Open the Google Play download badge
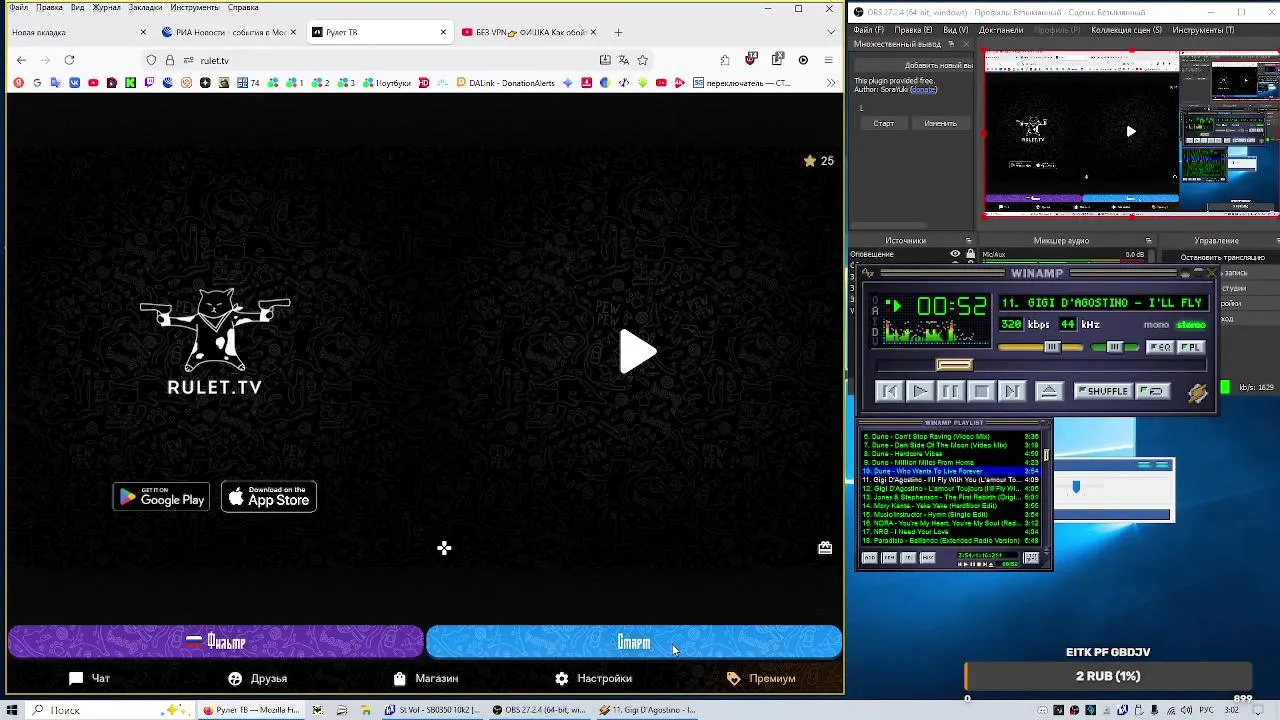The image size is (1280, 720). coord(161,497)
